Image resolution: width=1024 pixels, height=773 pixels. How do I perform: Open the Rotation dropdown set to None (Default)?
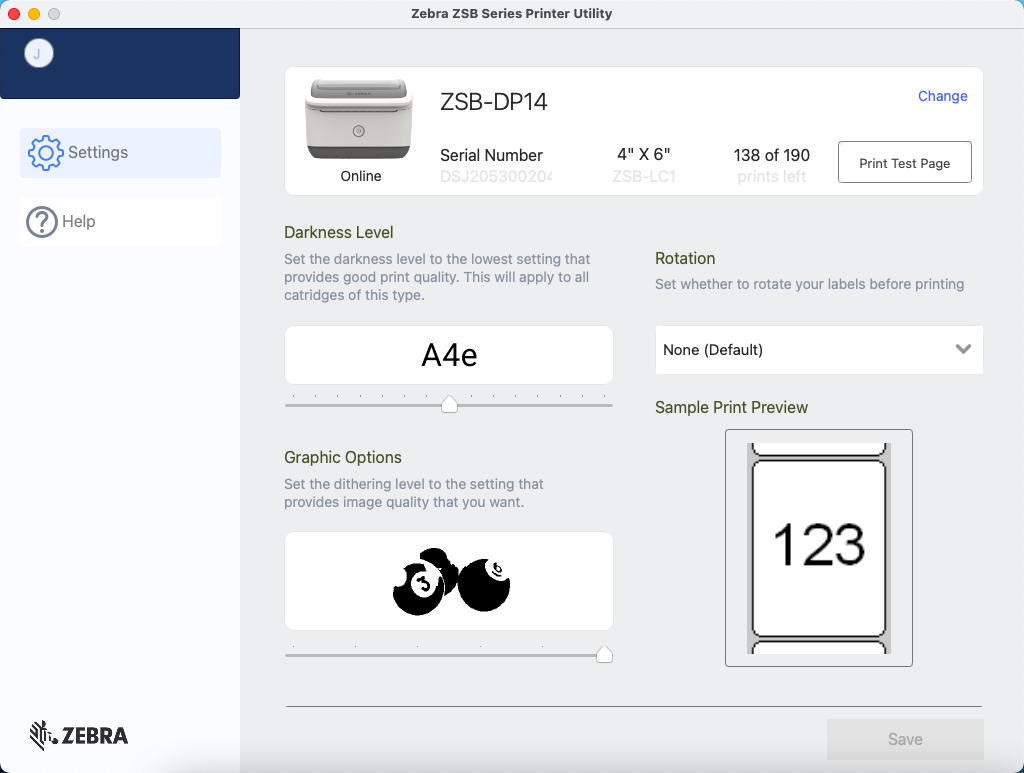(818, 349)
